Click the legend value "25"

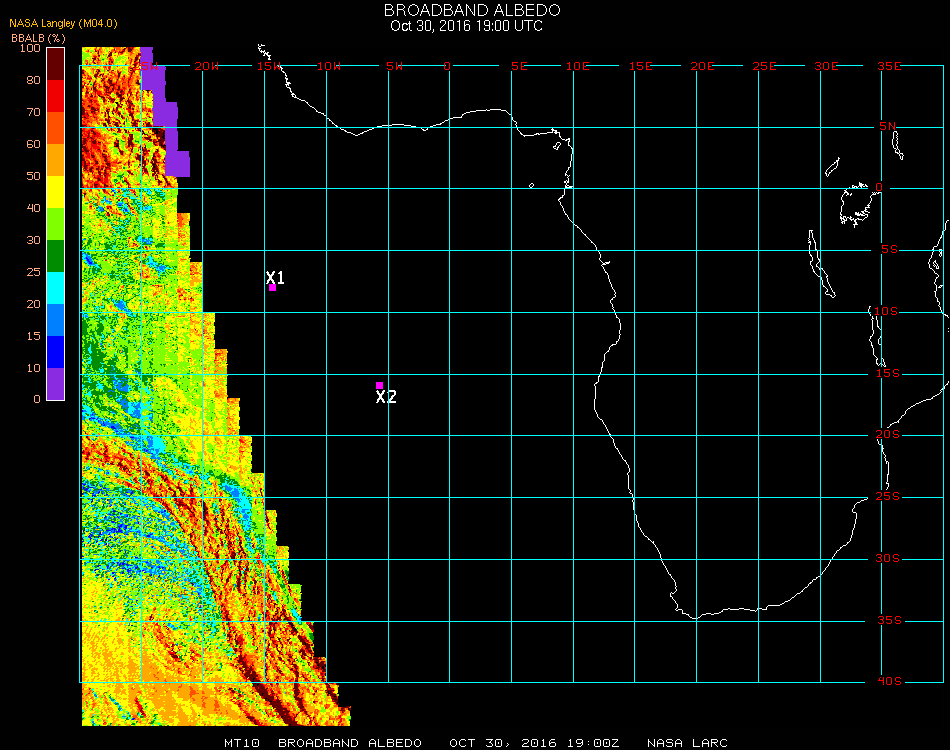tap(34, 272)
